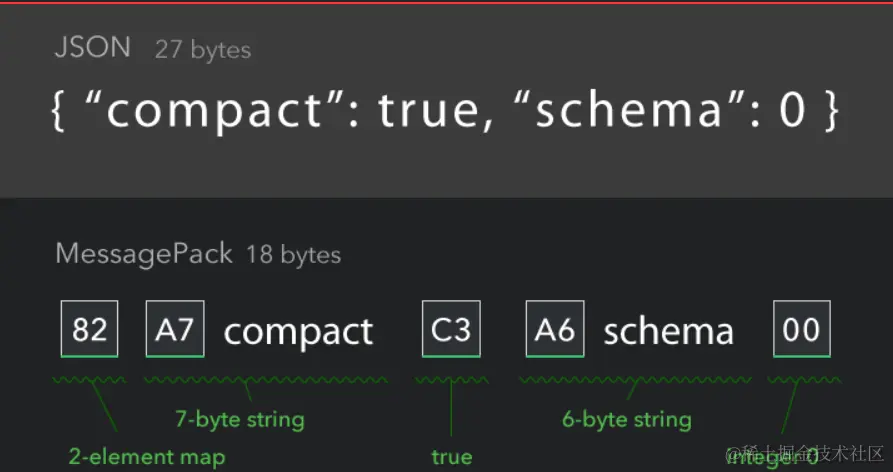Click the 00 byte box

coord(802,329)
